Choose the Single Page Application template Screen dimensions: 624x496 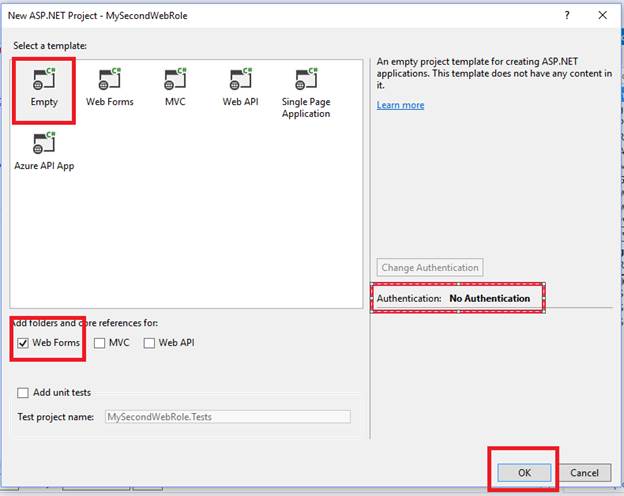(x=306, y=93)
